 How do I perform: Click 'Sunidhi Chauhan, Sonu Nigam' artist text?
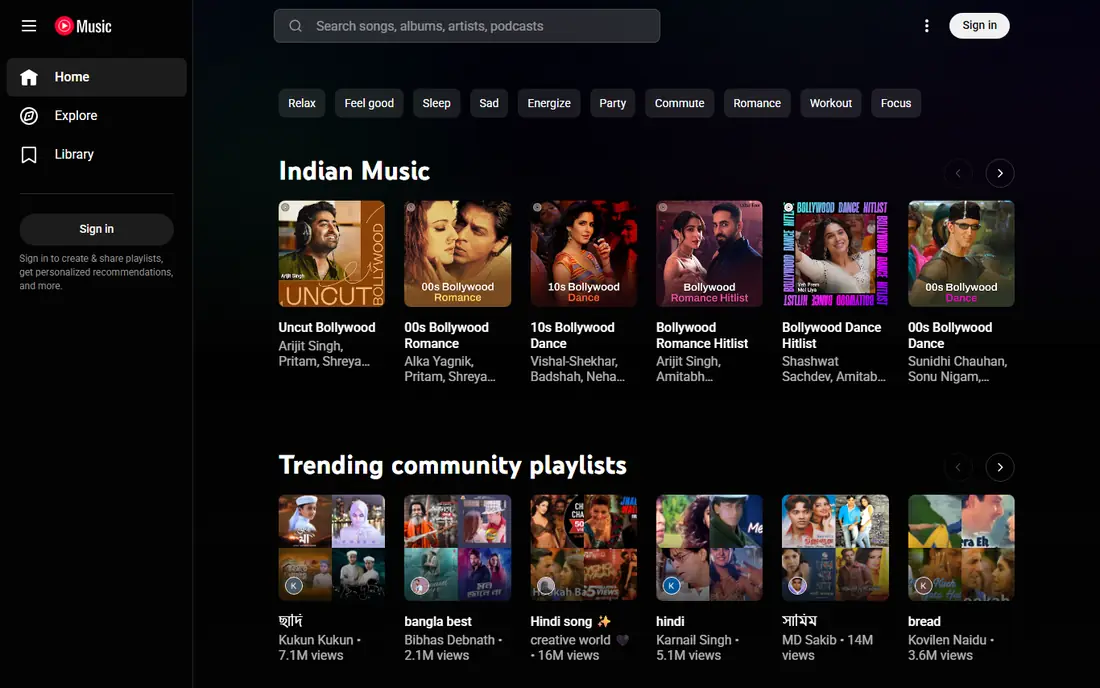pos(958,369)
